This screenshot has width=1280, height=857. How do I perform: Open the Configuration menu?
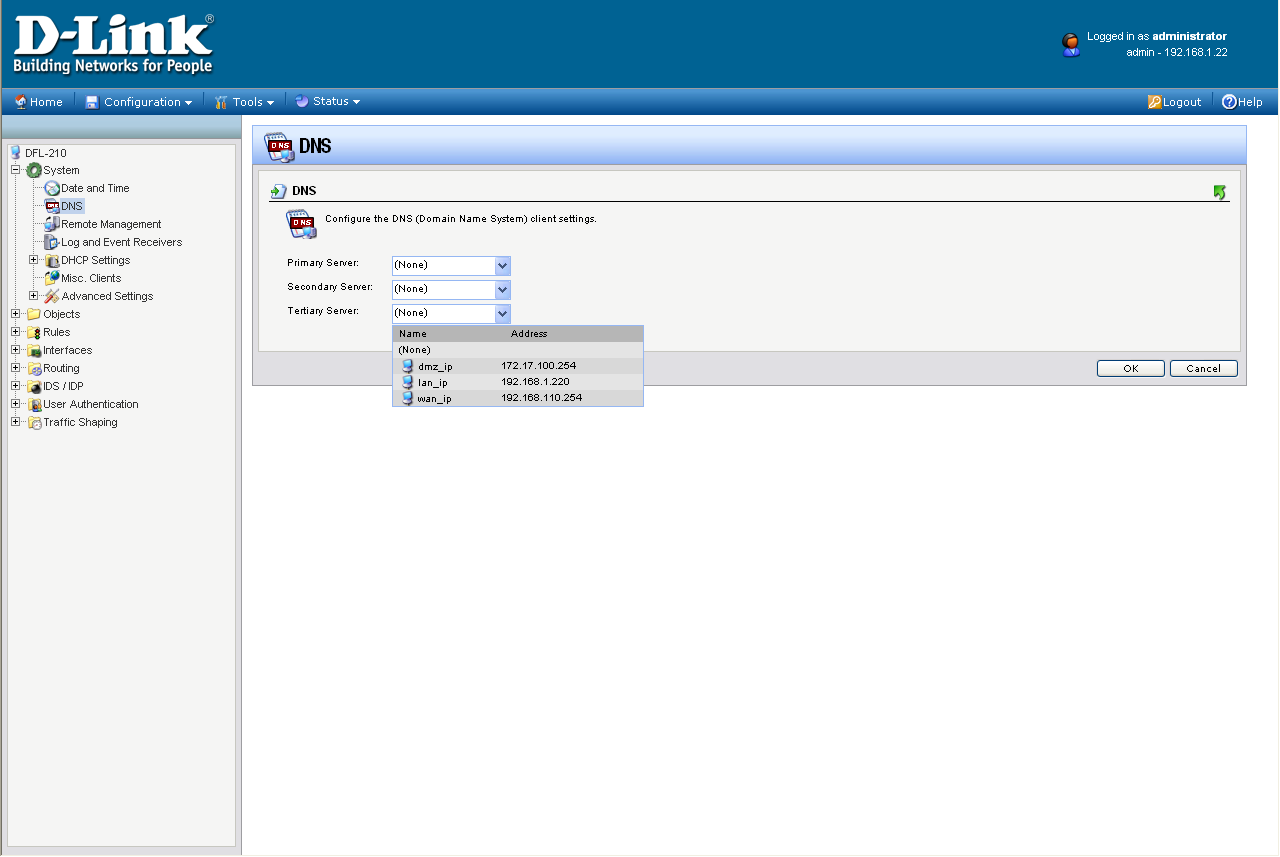point(138,102)
